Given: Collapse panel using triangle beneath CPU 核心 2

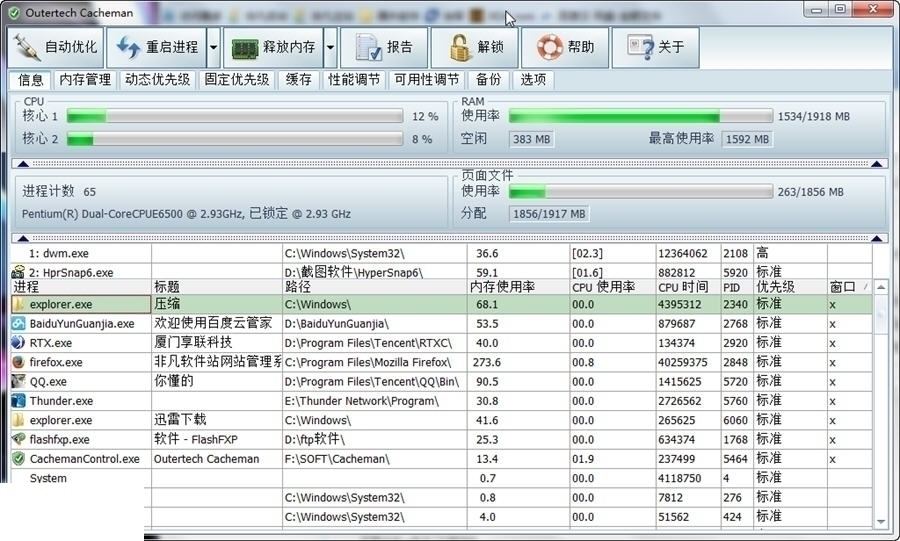Looking at the screenshot, I should point(20,164).
